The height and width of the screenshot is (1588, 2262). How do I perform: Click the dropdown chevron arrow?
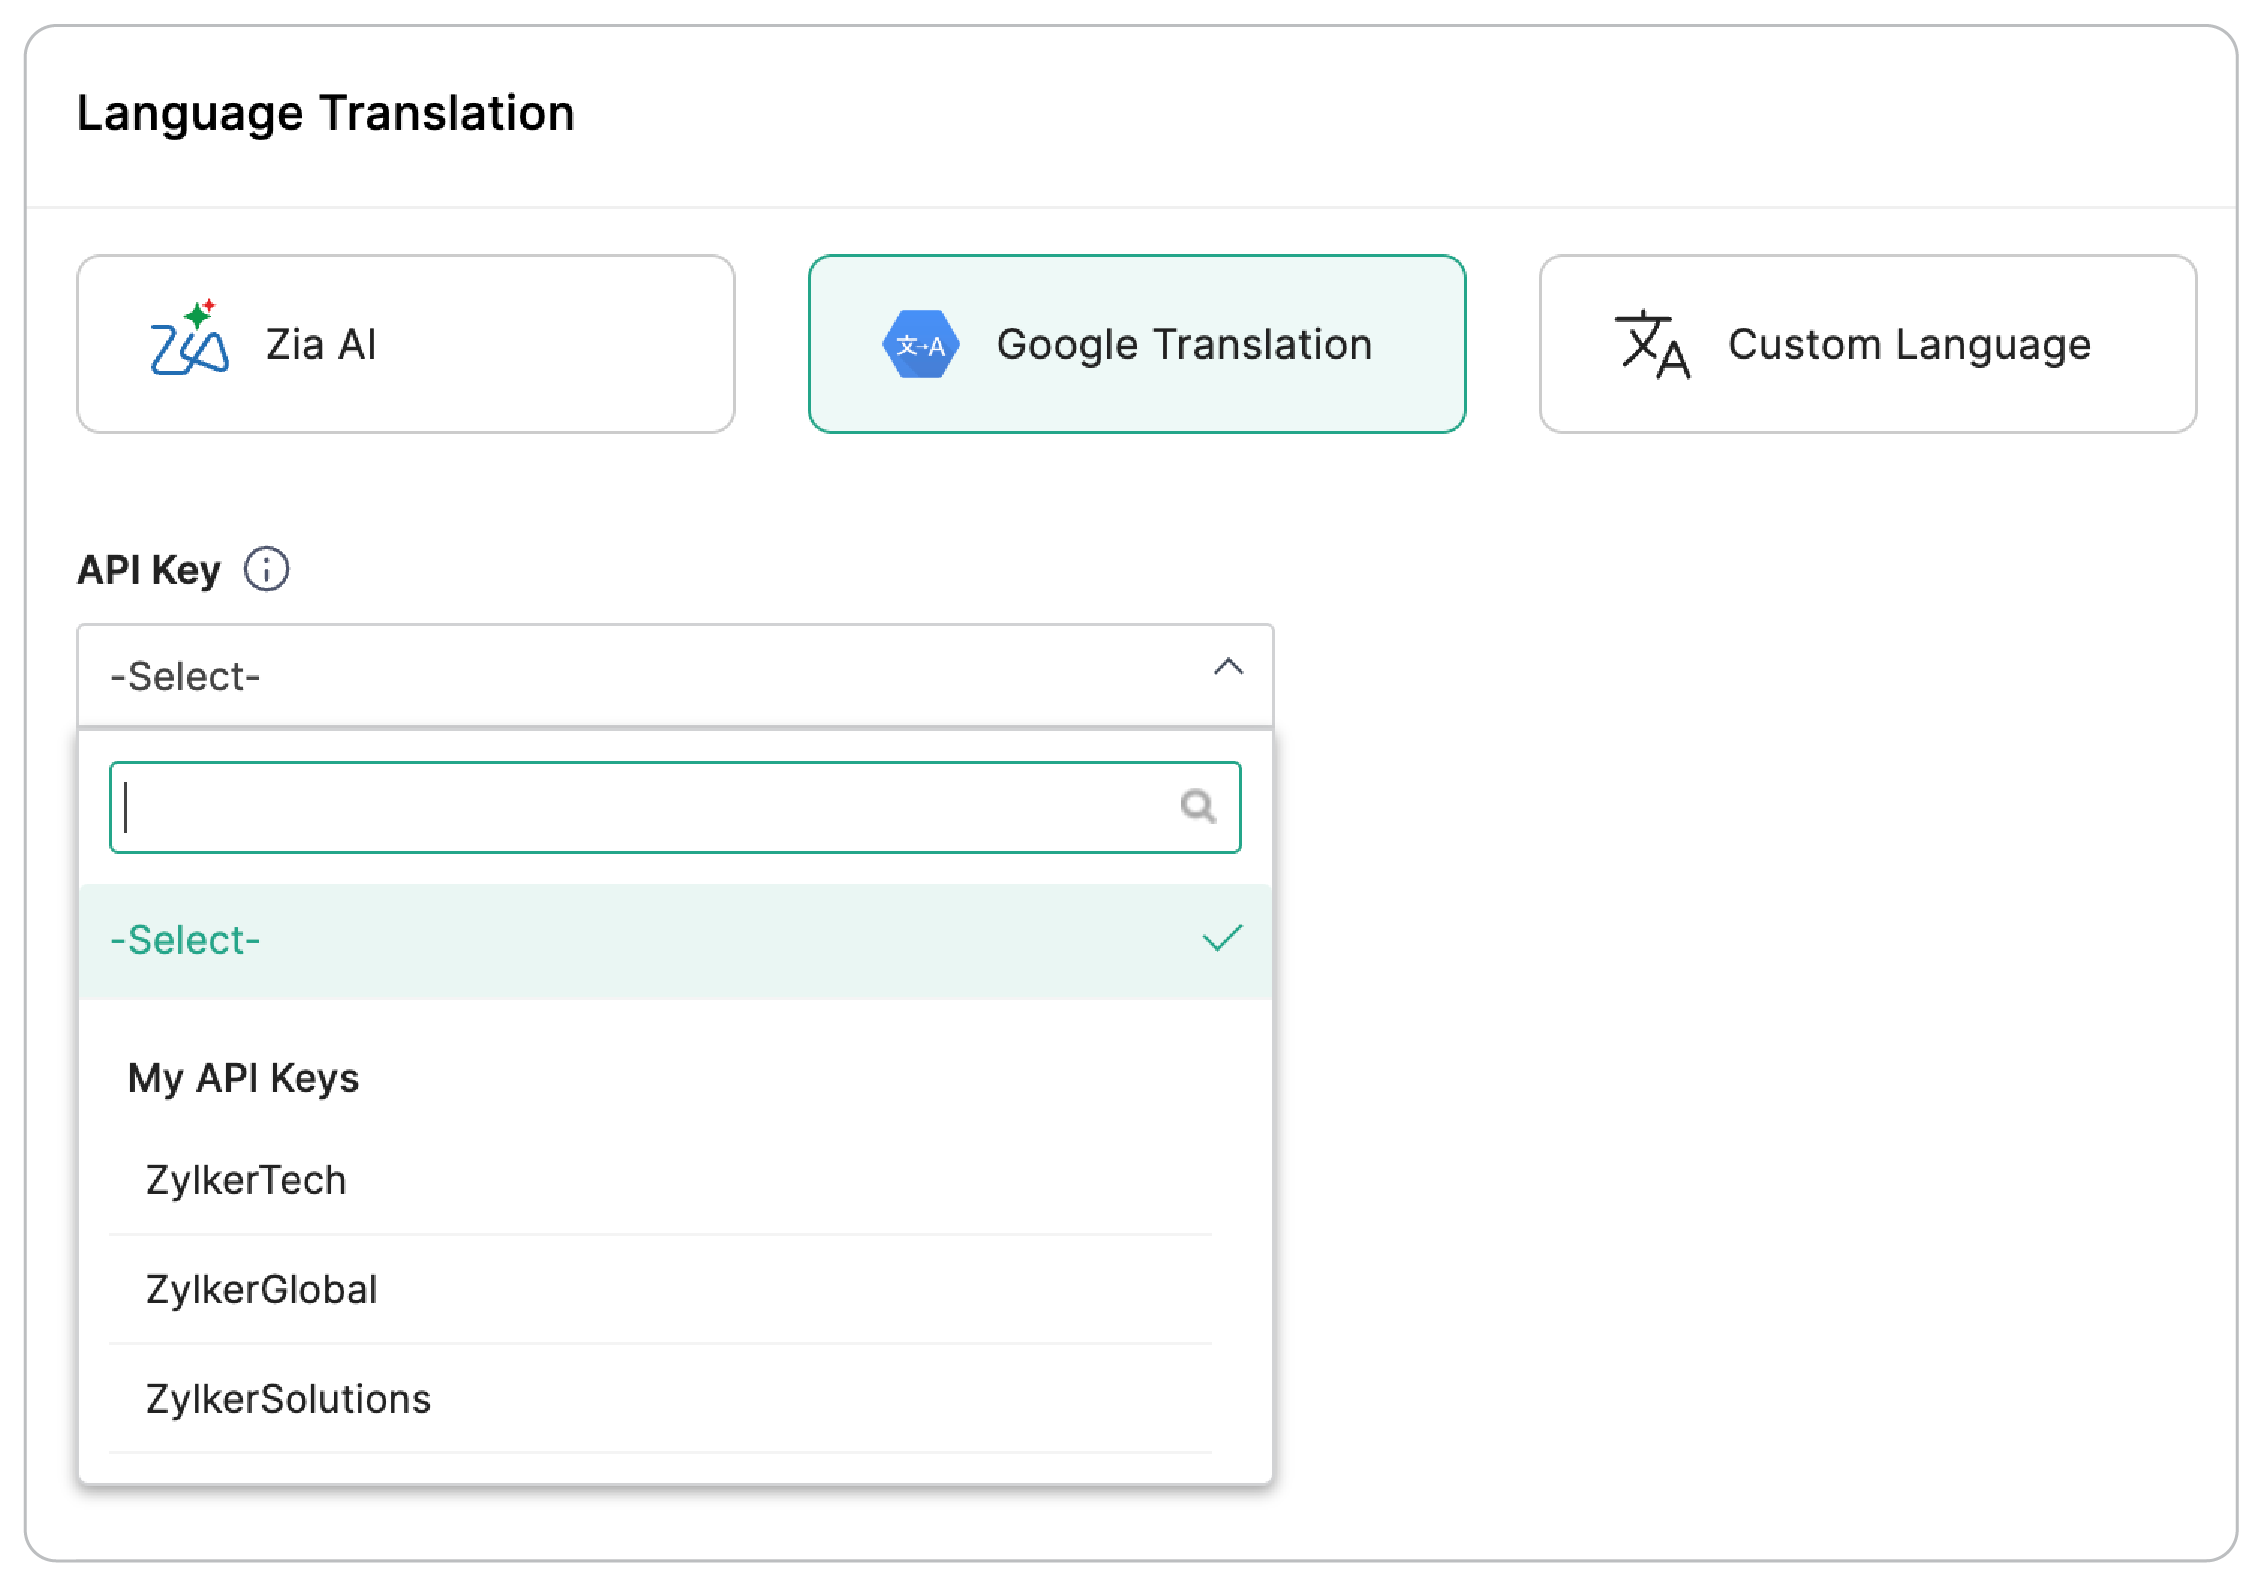(1228, 667)
